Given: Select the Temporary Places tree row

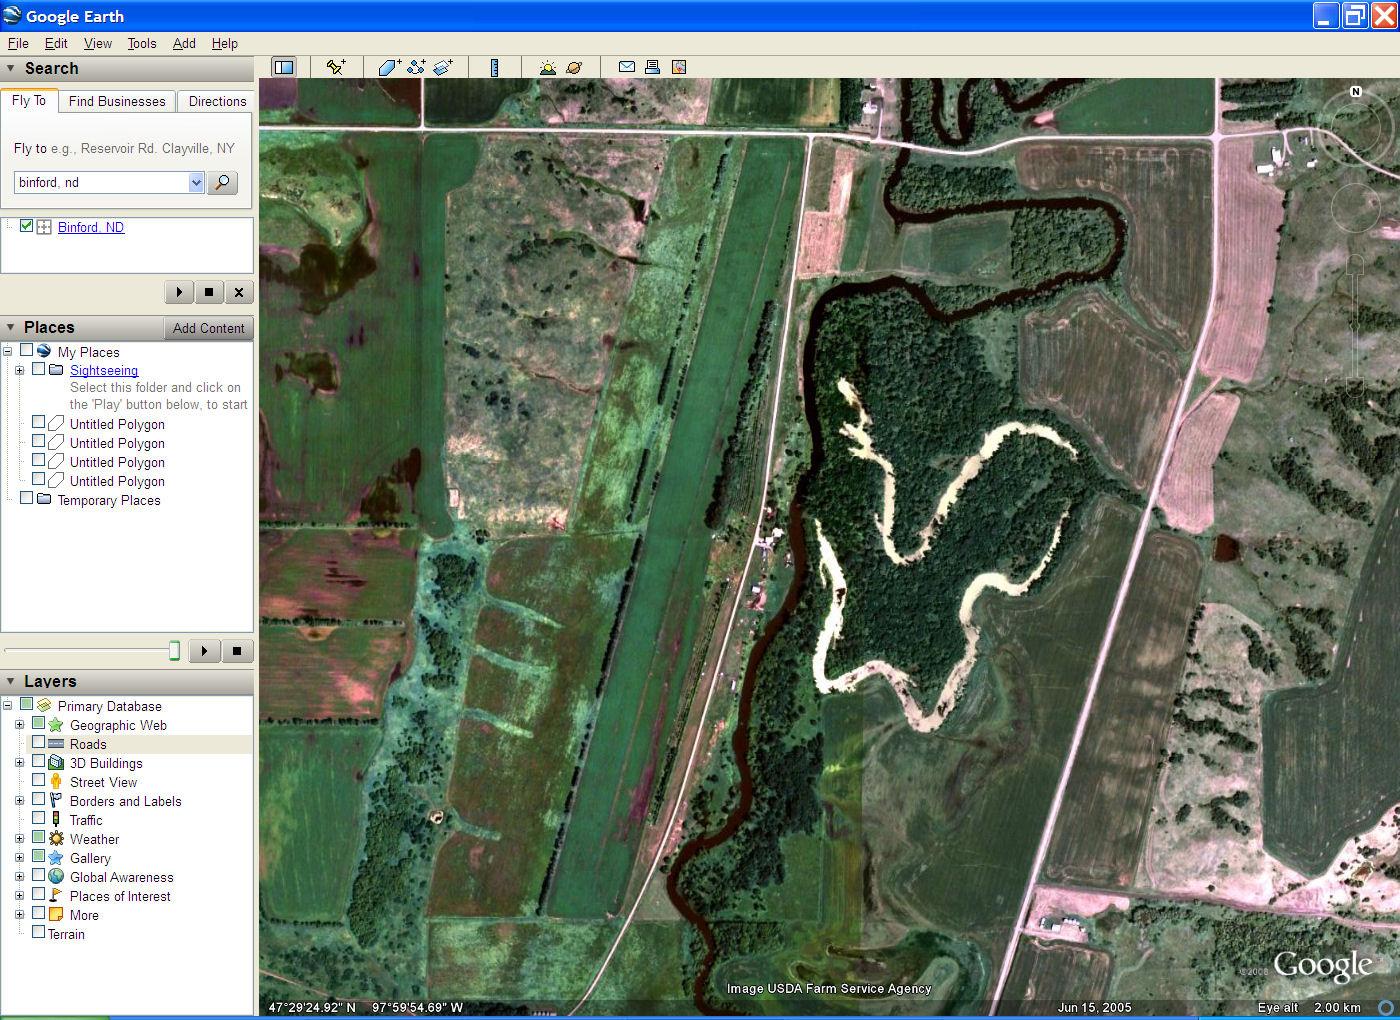Looking at the screenshot, I should [109, 500].
